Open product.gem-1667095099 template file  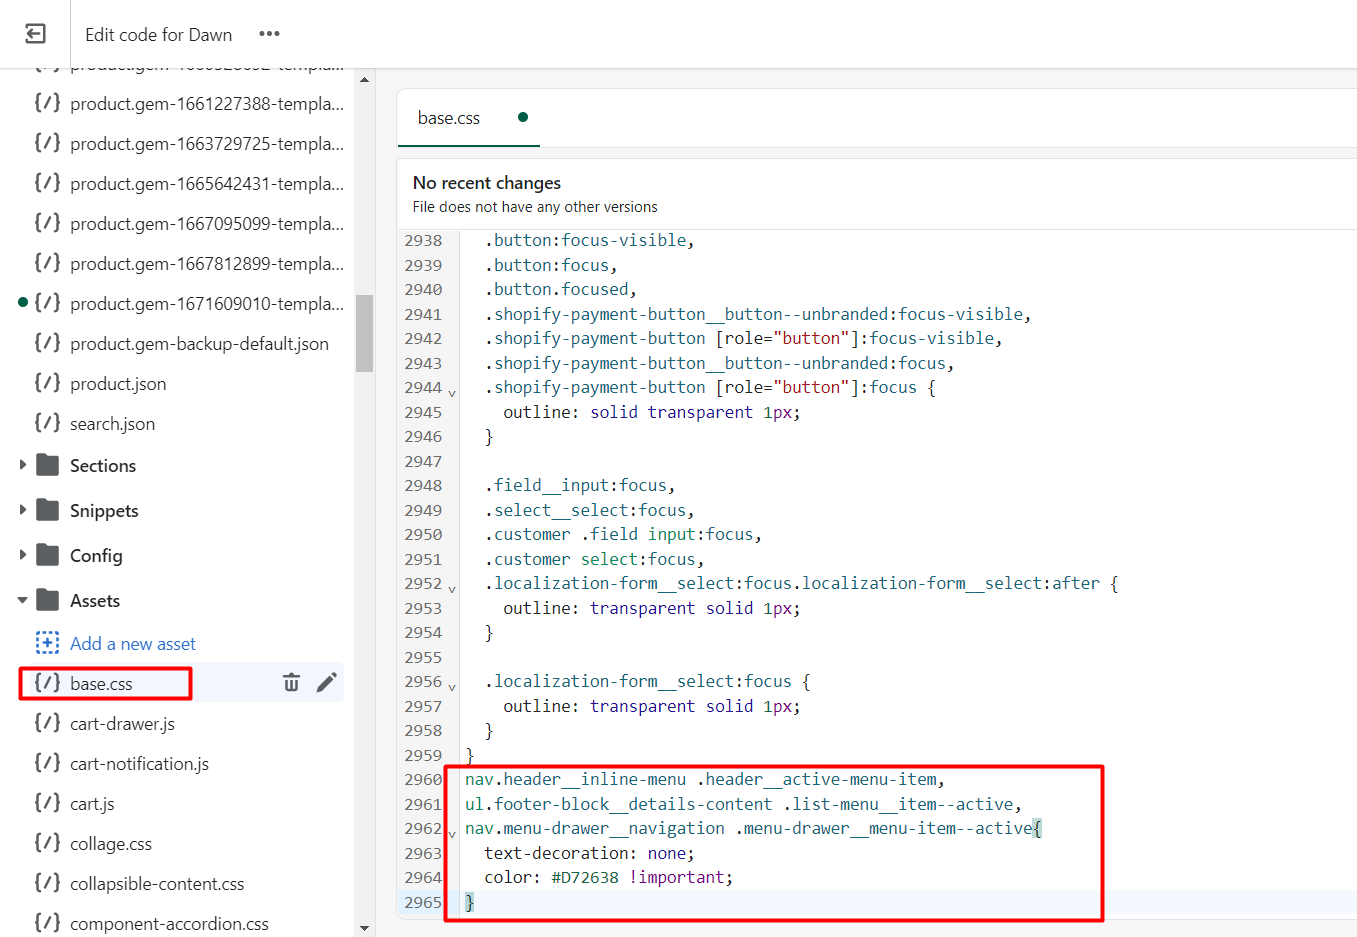(207, 223)
